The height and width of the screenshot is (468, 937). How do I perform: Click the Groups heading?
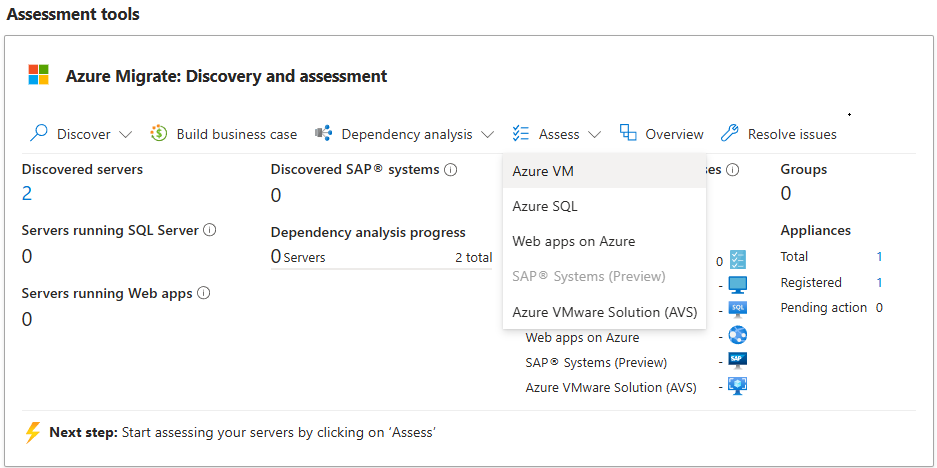(x=804, y=170)
